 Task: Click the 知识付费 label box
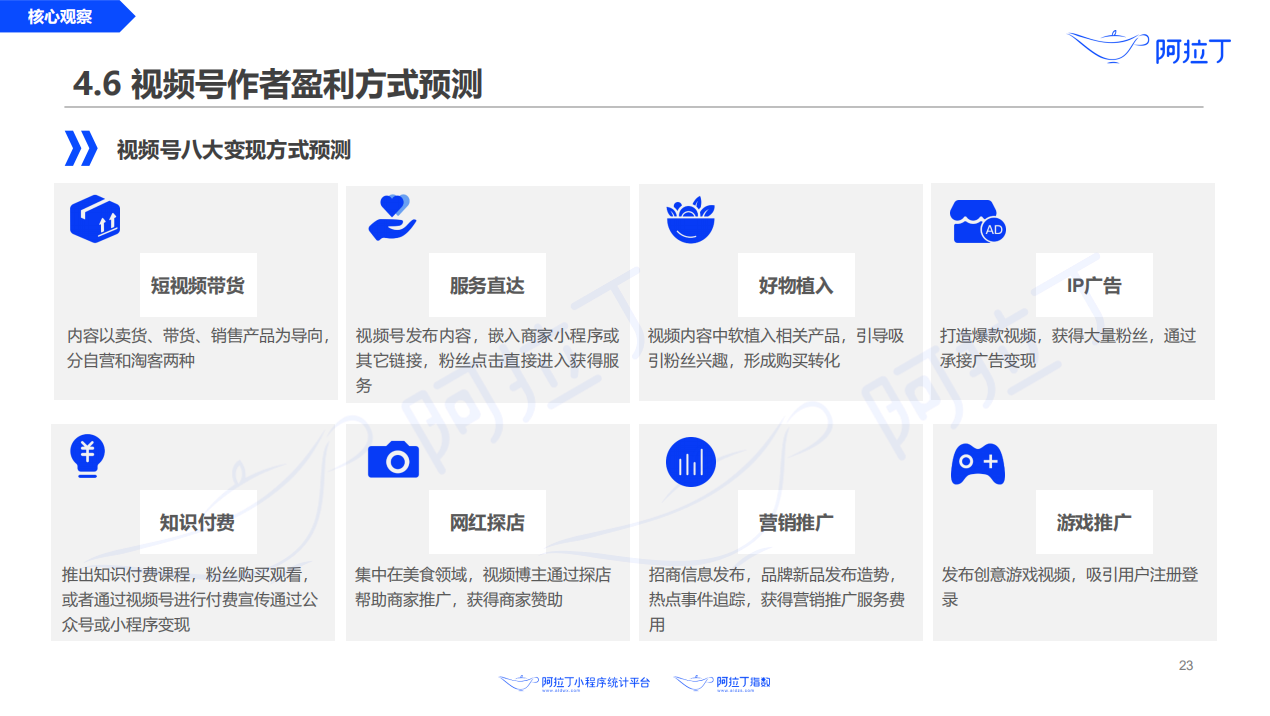click(x=197, y=522)
